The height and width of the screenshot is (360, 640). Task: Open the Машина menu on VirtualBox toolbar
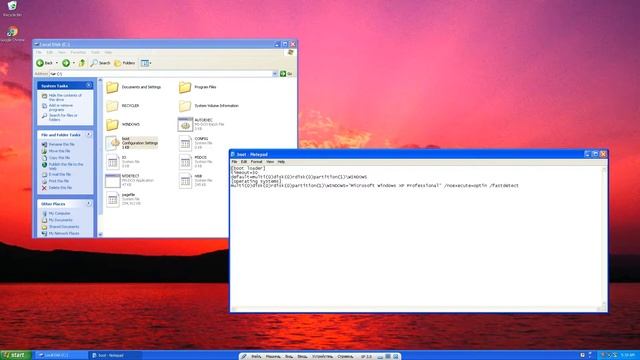[273, 356]
